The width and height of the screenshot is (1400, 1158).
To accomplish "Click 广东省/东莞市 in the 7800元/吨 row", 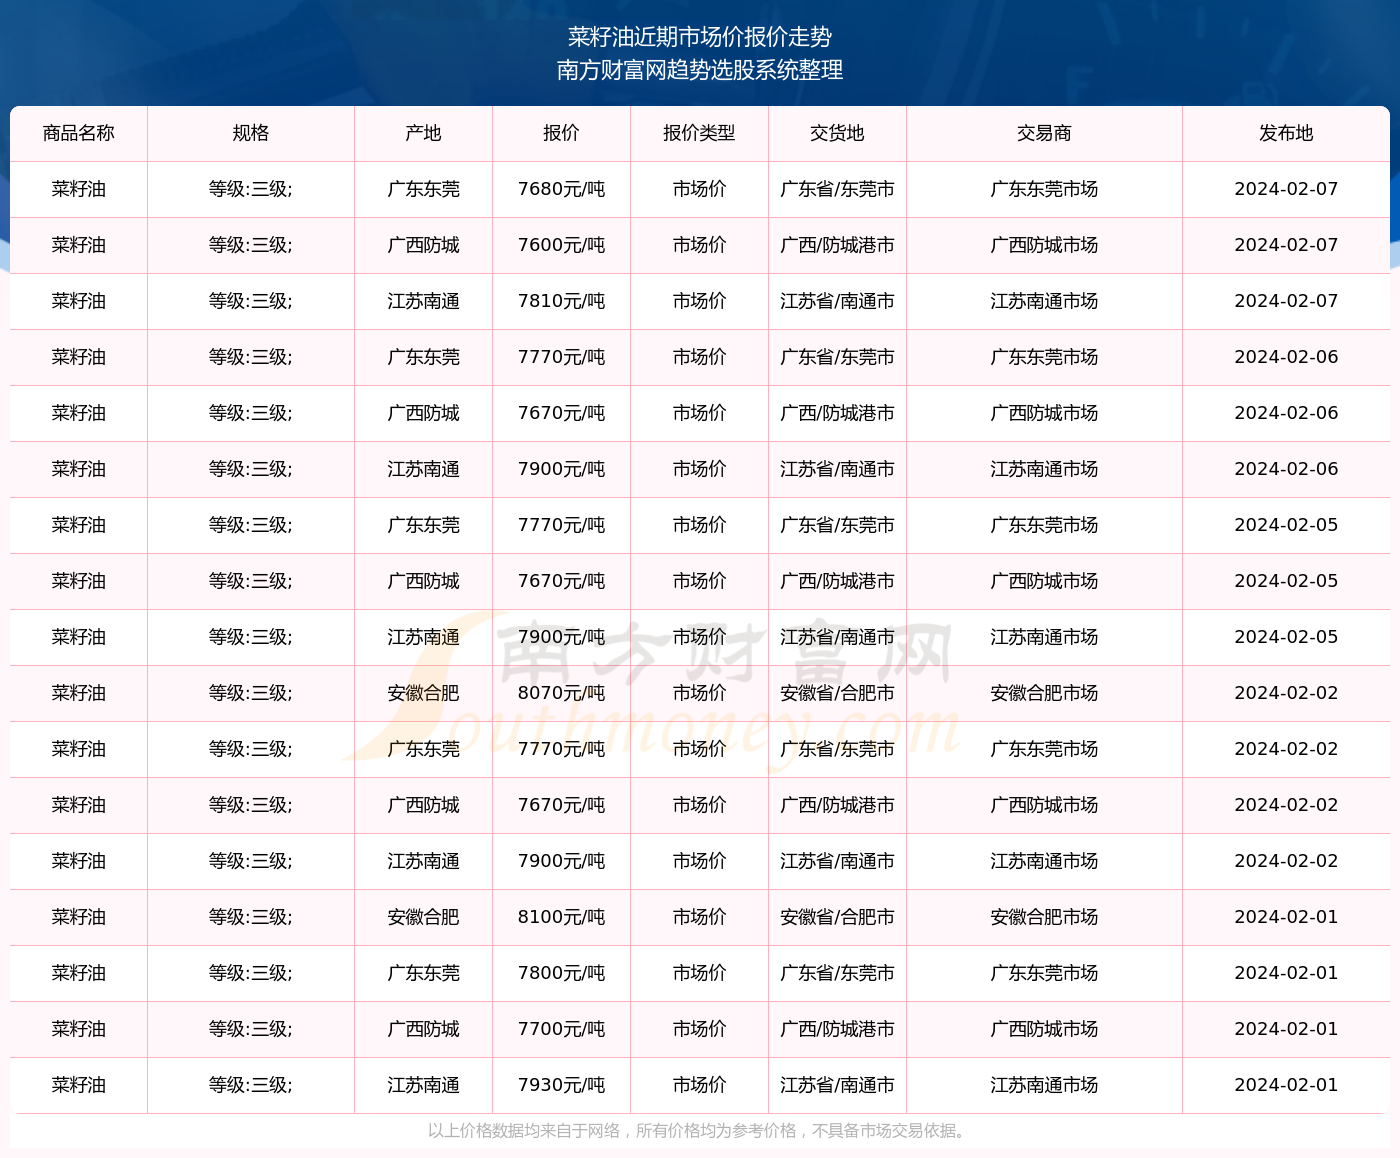I will pos(838,973).
